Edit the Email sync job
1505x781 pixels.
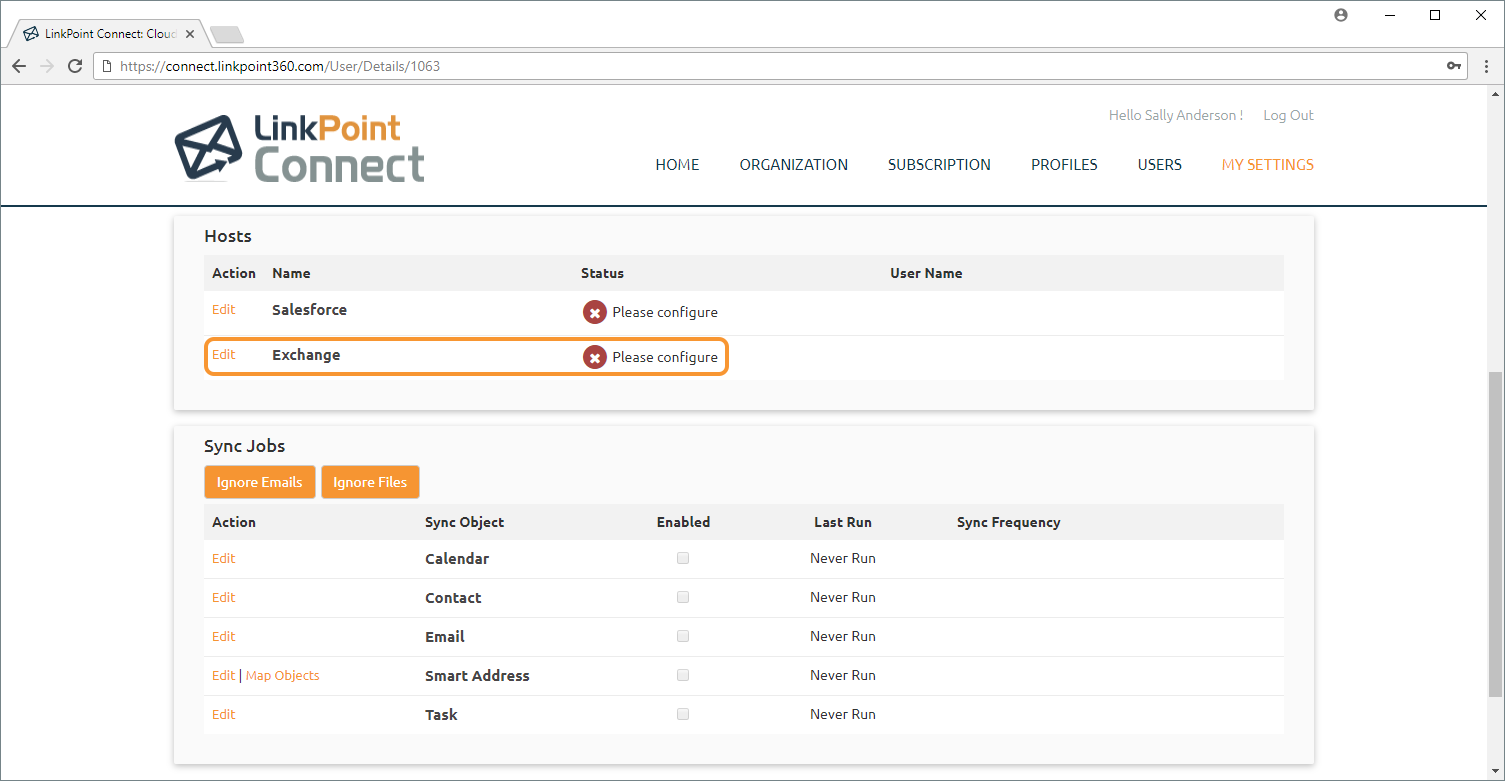pyautogui.click(x=223, y=636)
